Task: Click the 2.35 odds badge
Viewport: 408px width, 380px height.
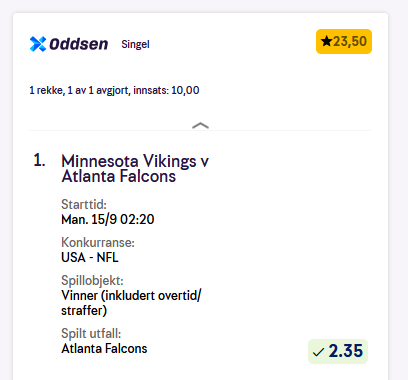Action: (338, 351)
